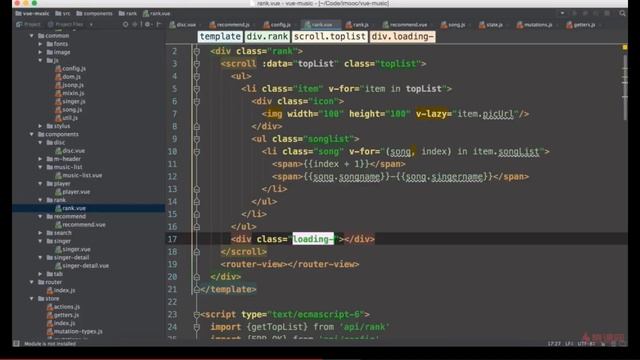Collapse the store folder
The height and width of the screenshot is (360, 640).
click(x=31, y=298)
